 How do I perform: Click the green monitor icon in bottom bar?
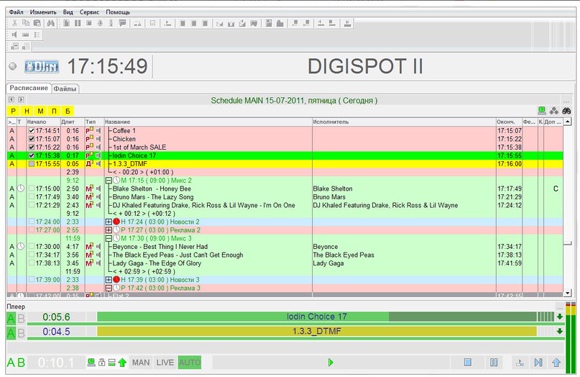point(91,363)
